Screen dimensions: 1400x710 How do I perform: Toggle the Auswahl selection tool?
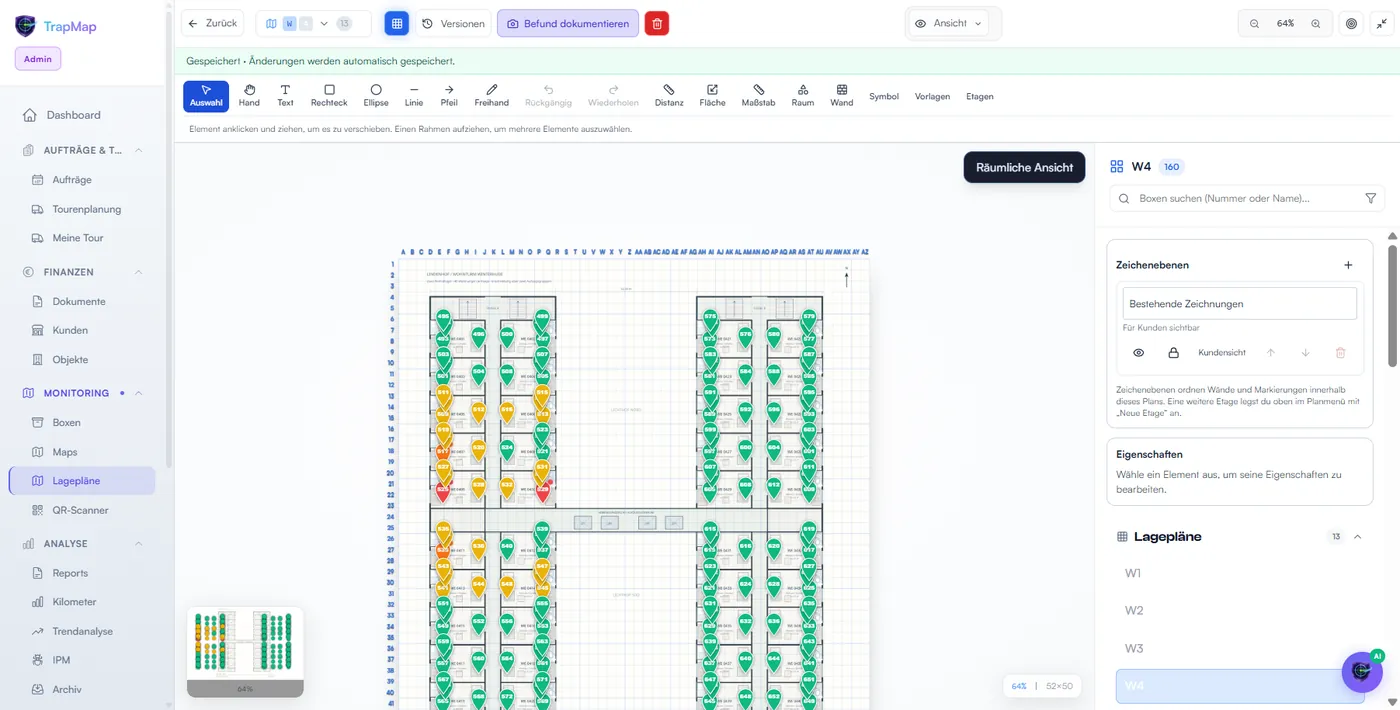[206, 96]
